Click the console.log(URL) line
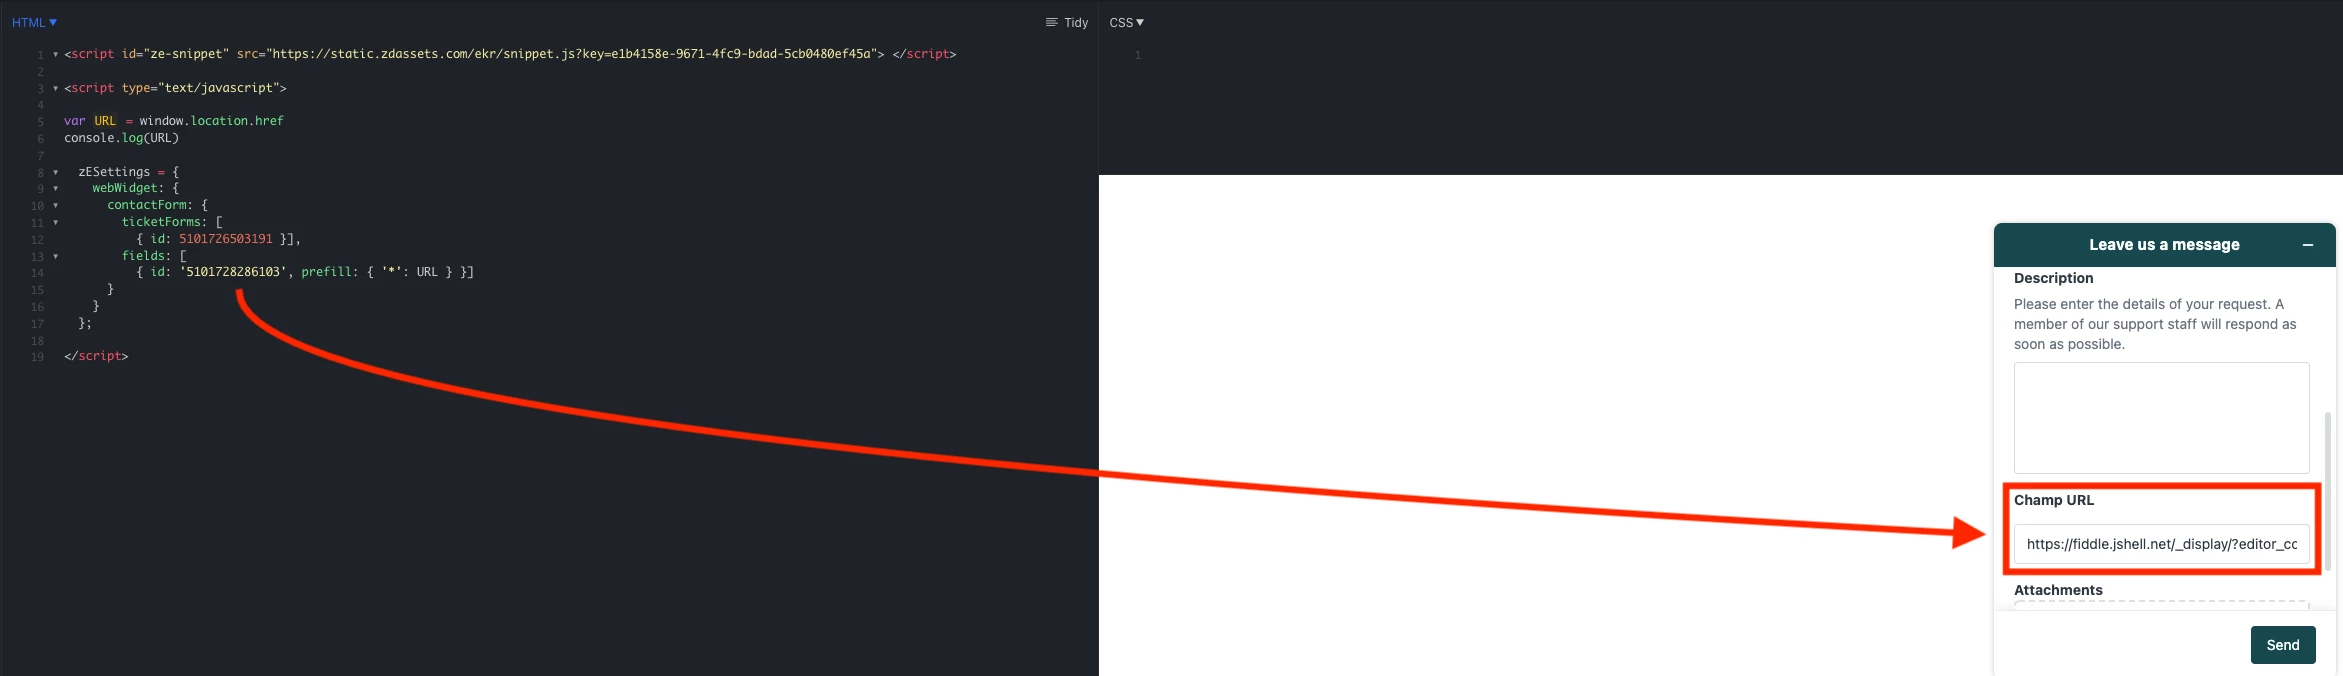This screenshot has height=676, width=2343. point(121,138)
